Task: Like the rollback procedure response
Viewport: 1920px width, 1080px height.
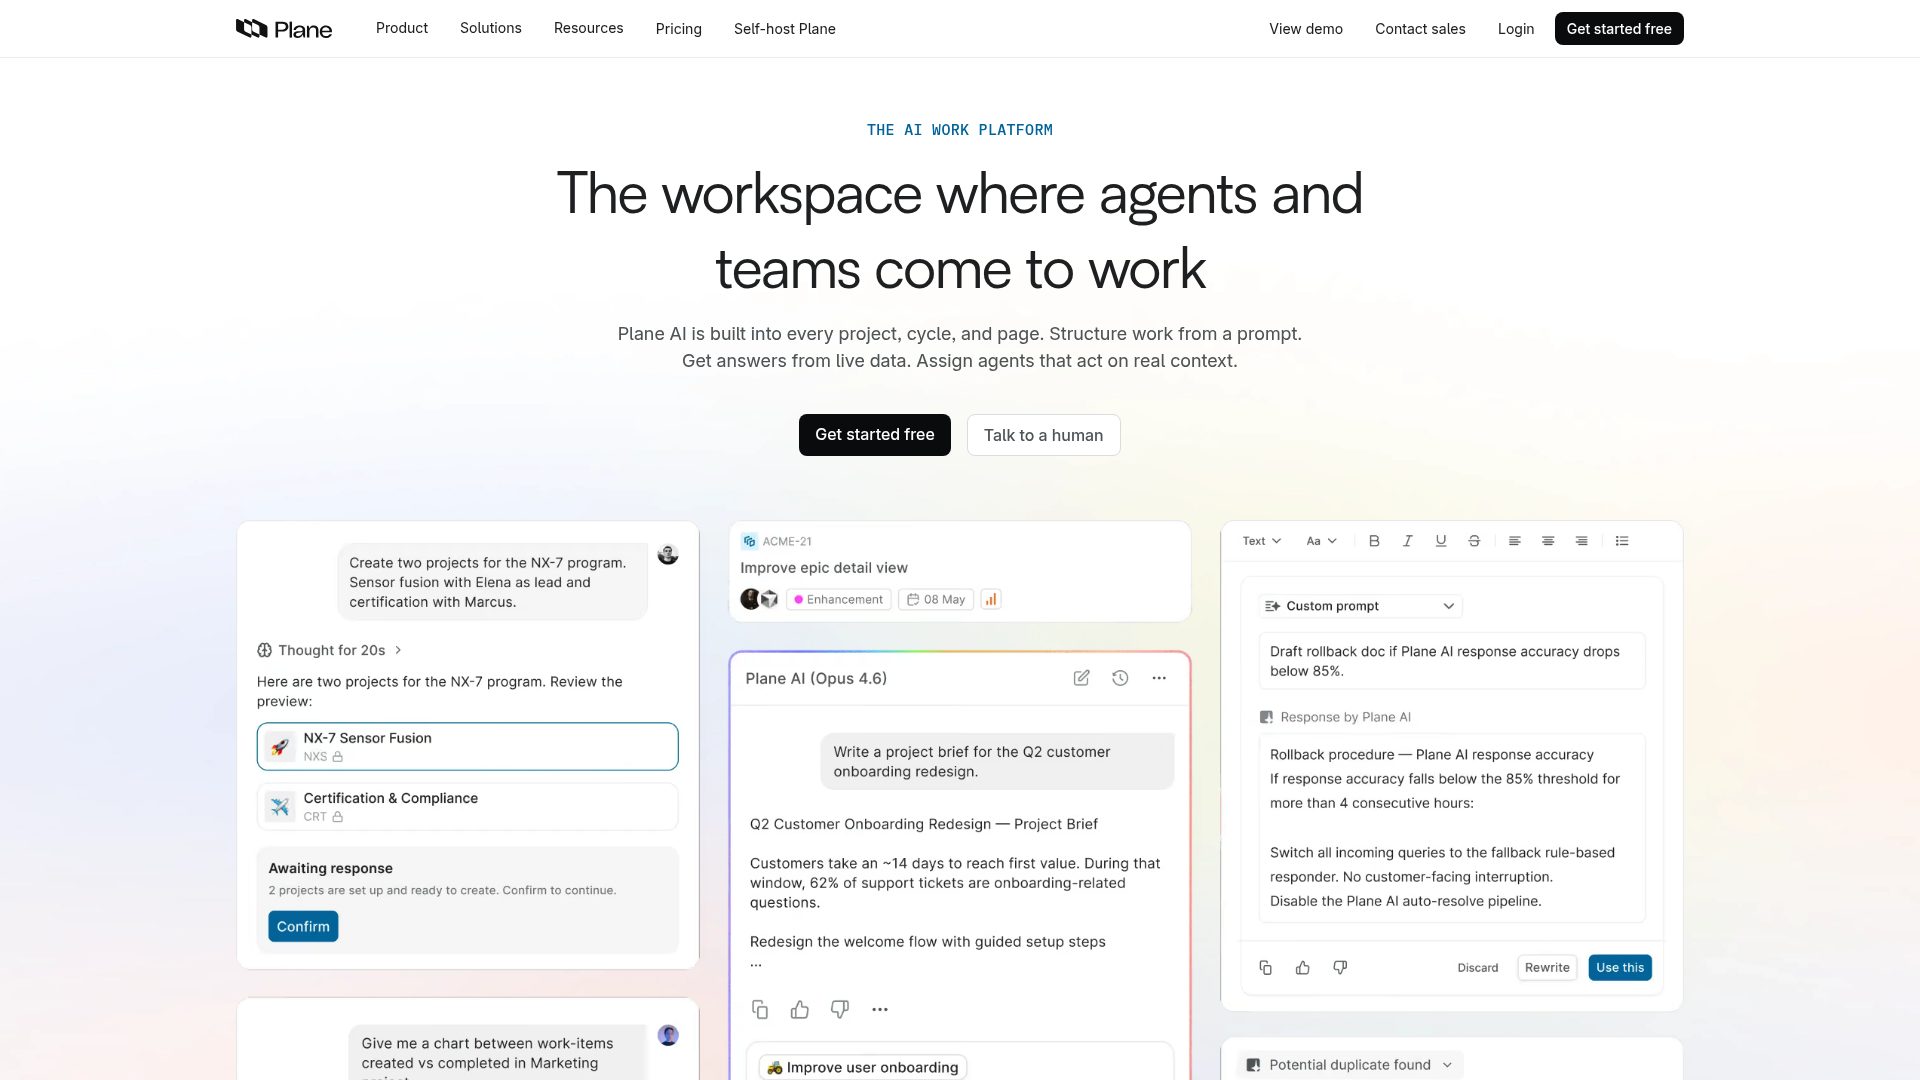Action: click(1303, 968)
